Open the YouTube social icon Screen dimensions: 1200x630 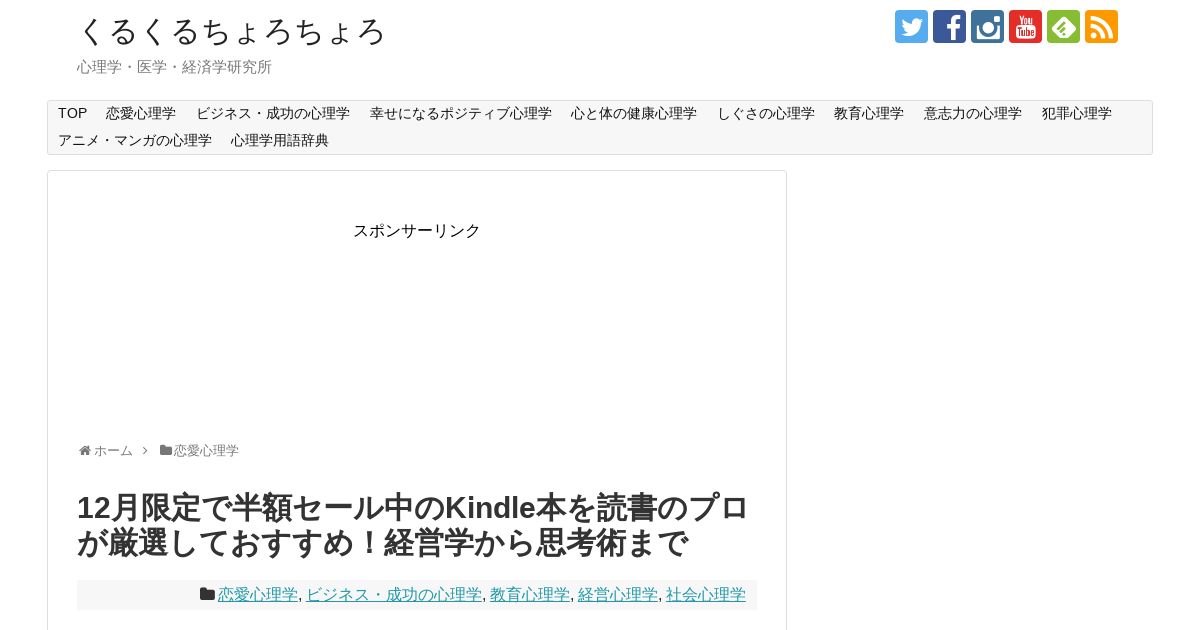coord(1025,27)
